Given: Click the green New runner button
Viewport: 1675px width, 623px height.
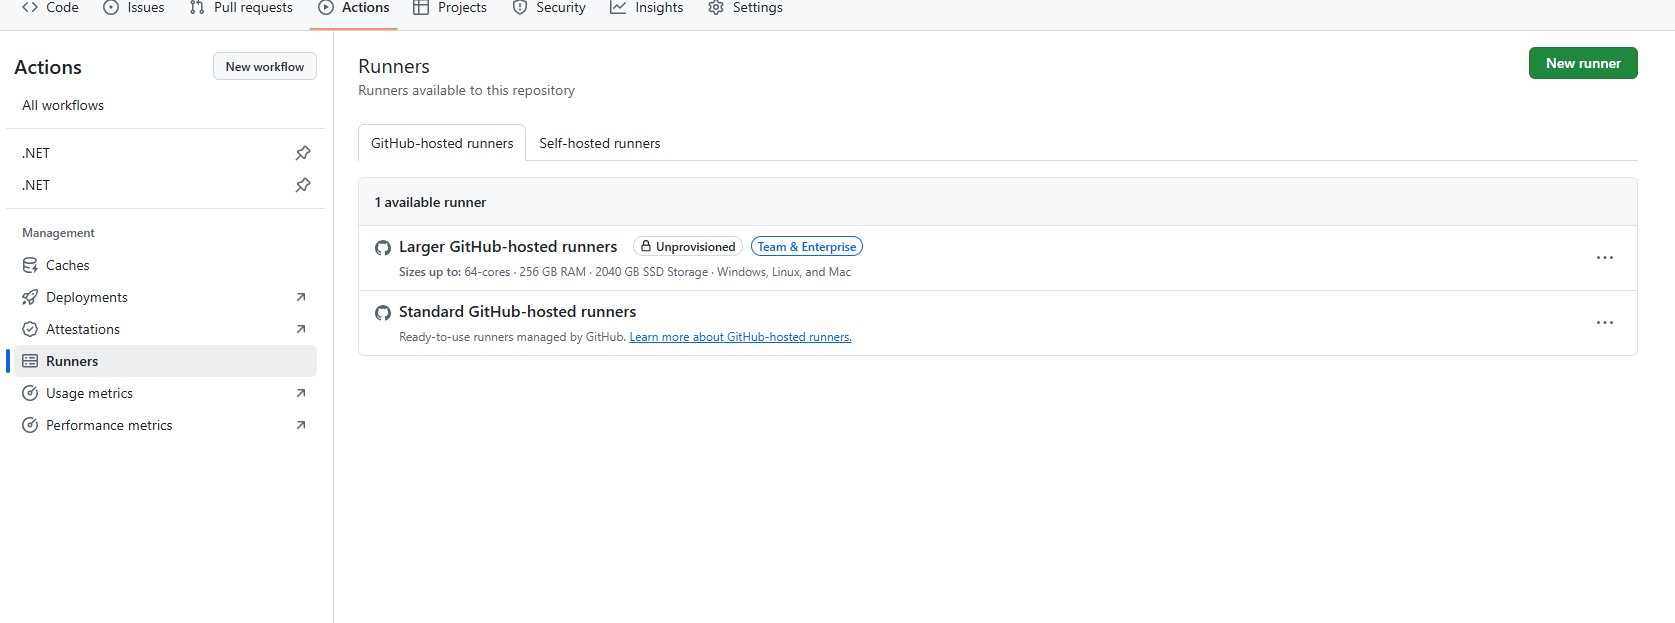Looking at the screenshot, I should [1583, 63].
